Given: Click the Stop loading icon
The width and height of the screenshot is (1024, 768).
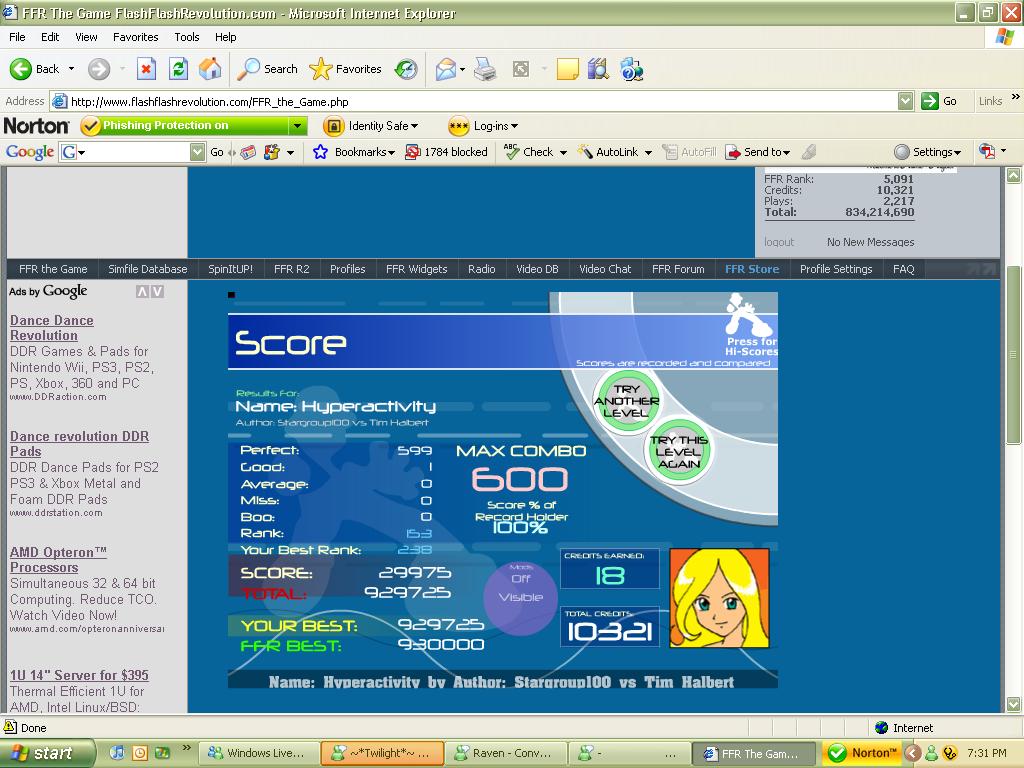Looking at the screenshot, I should [x=146, y=69].
